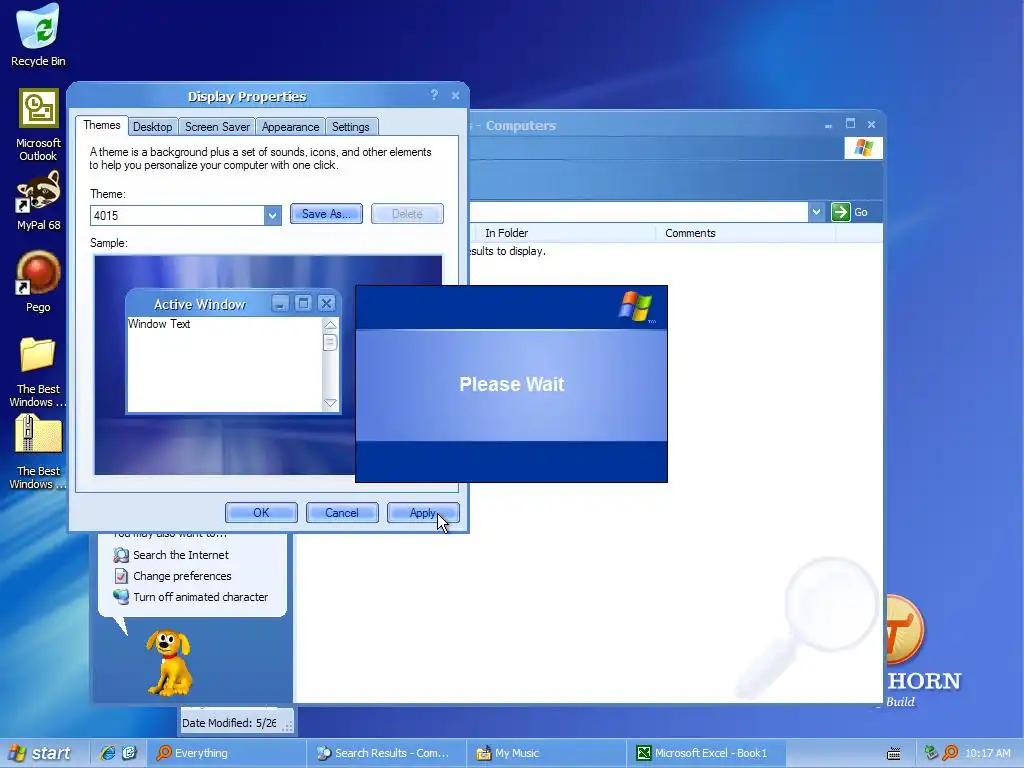Screen dimensions: 1024x768
Task: Click the green Go arrow icon
Action: 840,212
